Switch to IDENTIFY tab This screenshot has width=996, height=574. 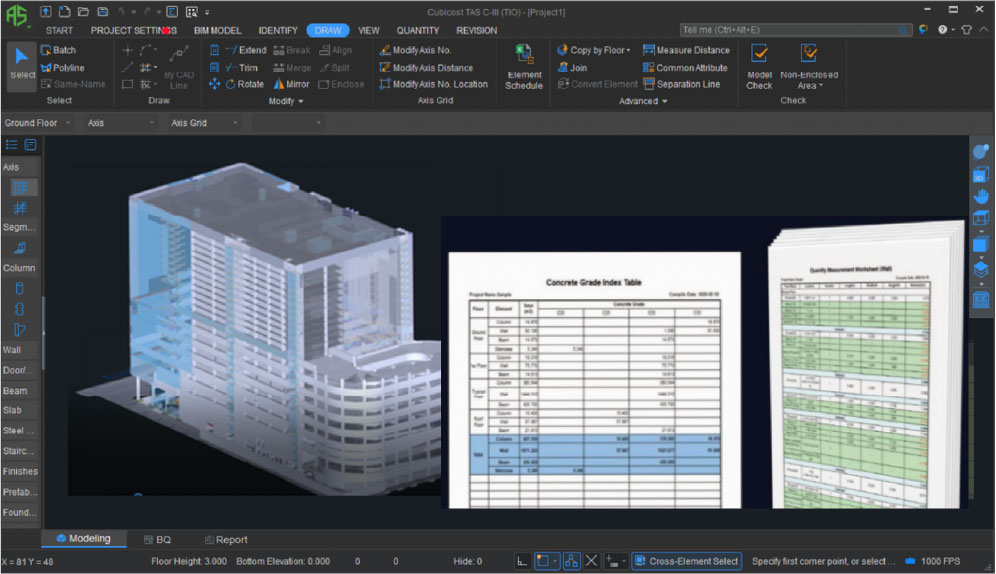coord(278,30)
